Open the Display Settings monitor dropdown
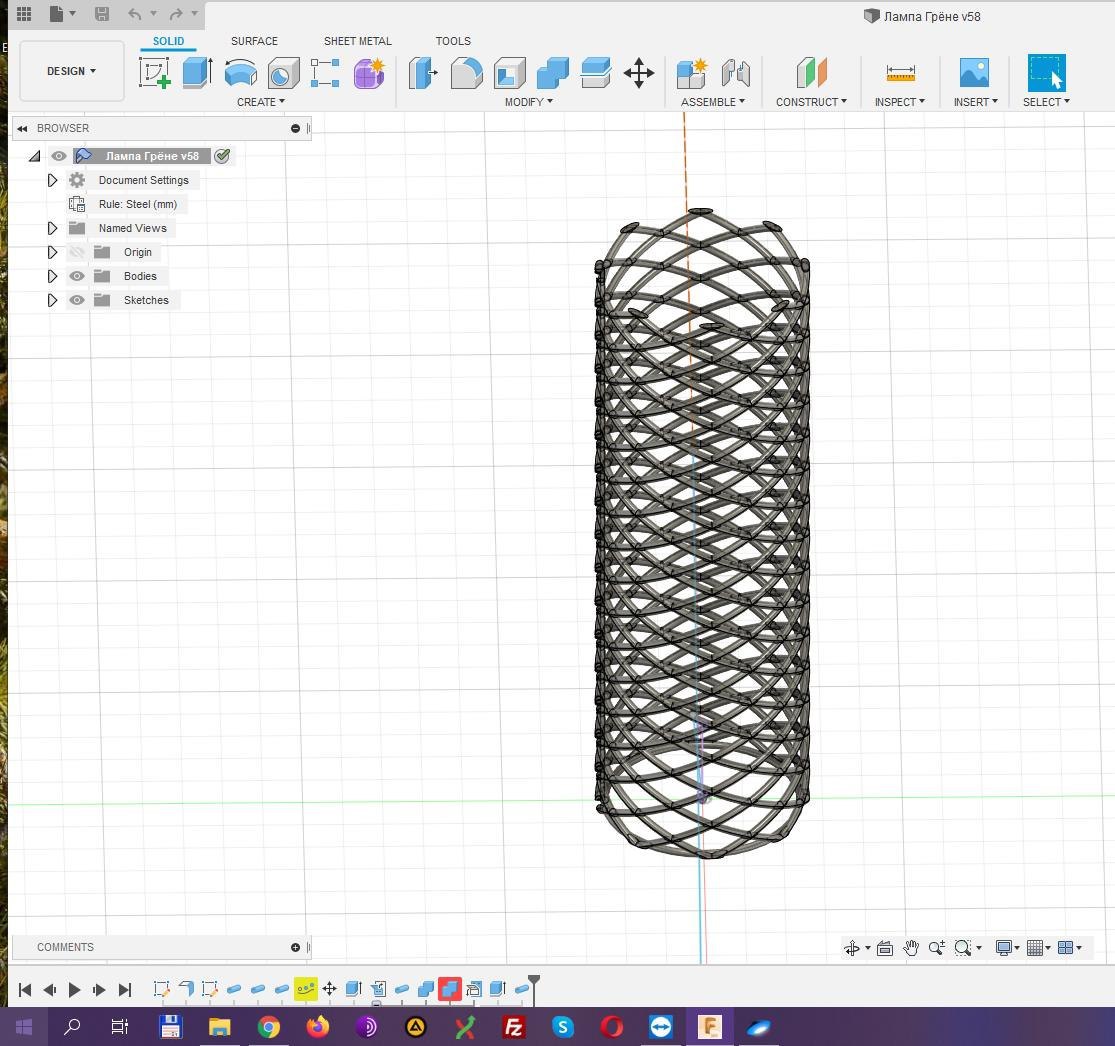1115x1046 pixels. [1008, 948]
